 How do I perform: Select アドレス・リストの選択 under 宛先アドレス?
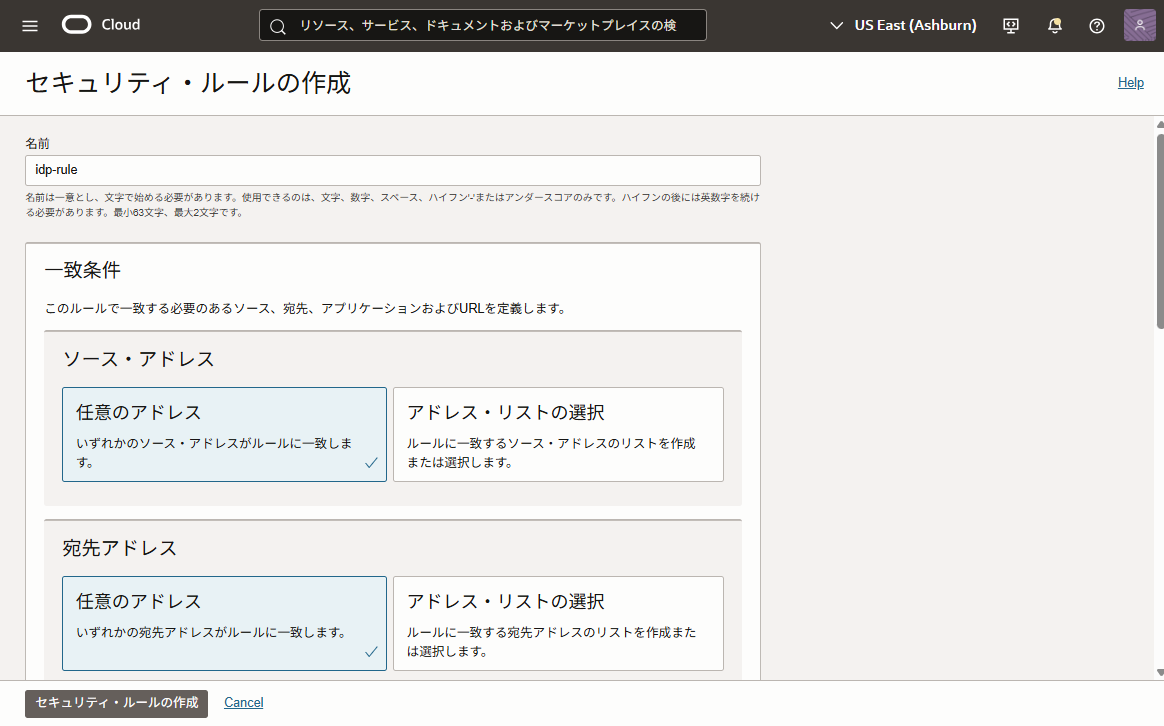click(558, 623)
